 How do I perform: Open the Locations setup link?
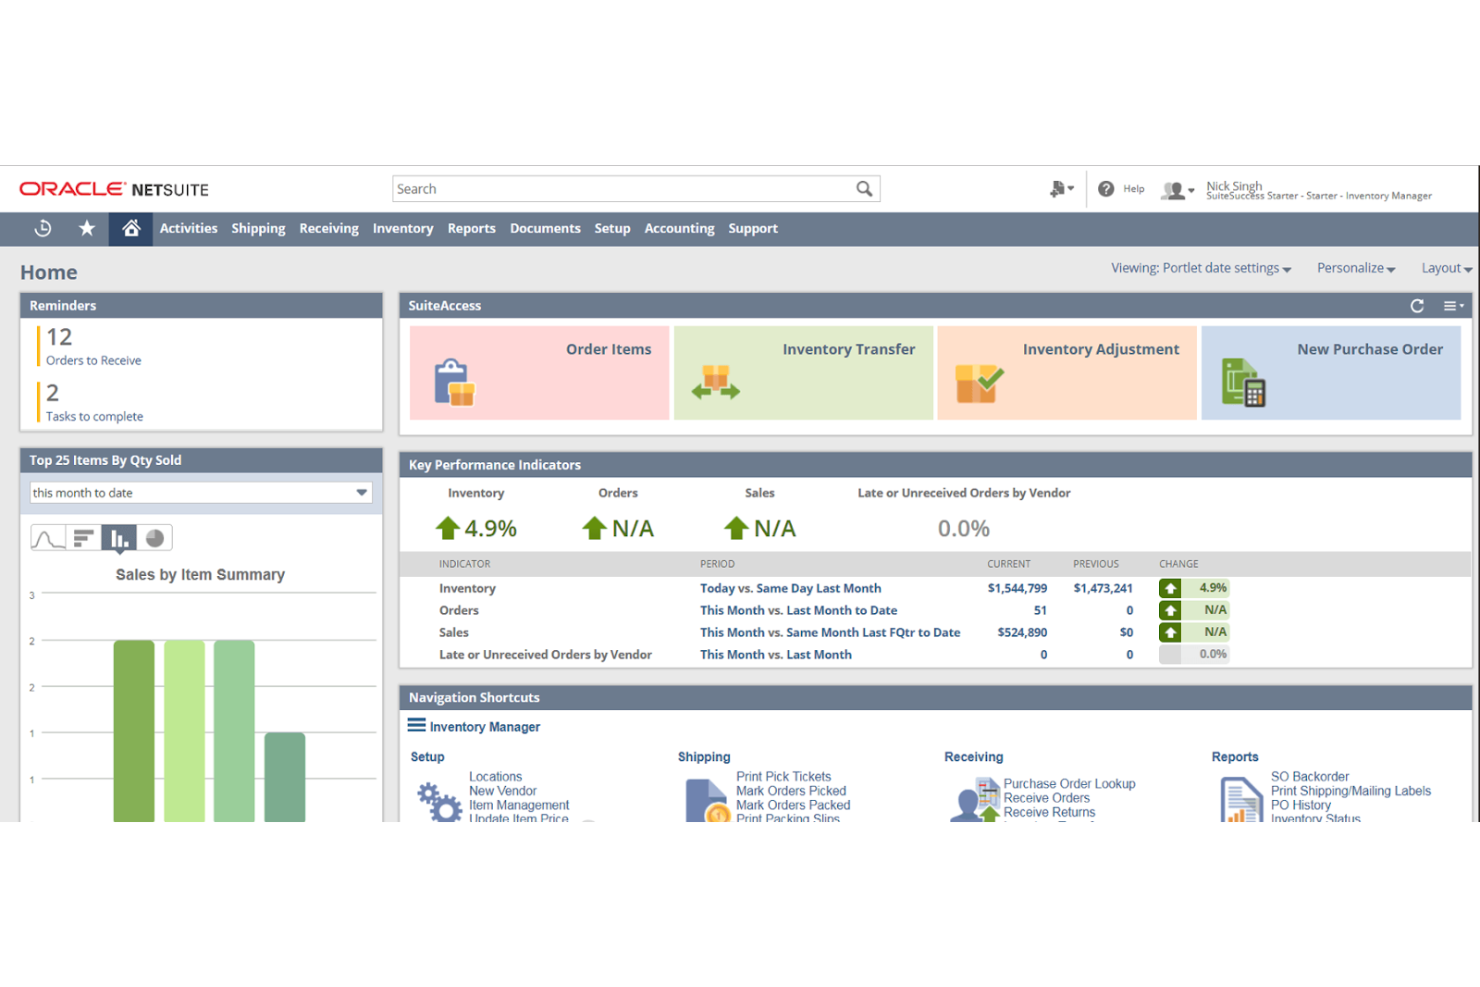pos(495,777)
